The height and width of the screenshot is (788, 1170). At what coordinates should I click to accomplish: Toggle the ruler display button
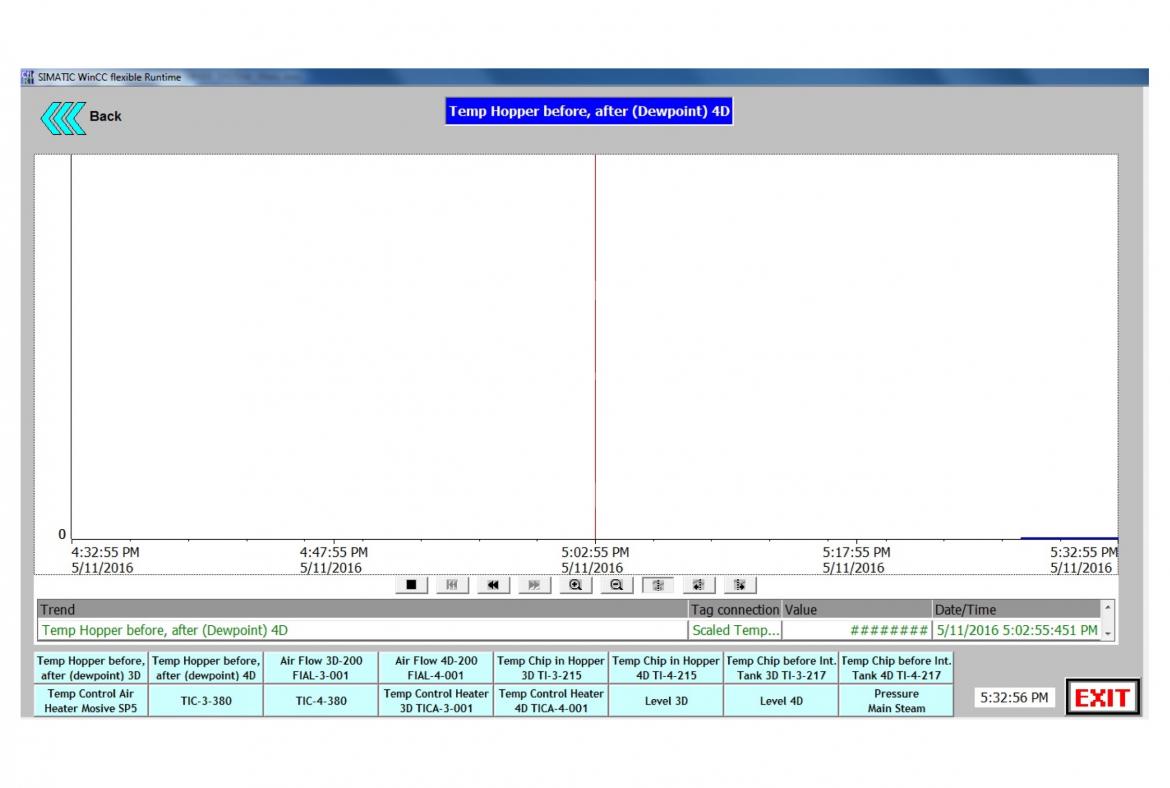[657, 585]
